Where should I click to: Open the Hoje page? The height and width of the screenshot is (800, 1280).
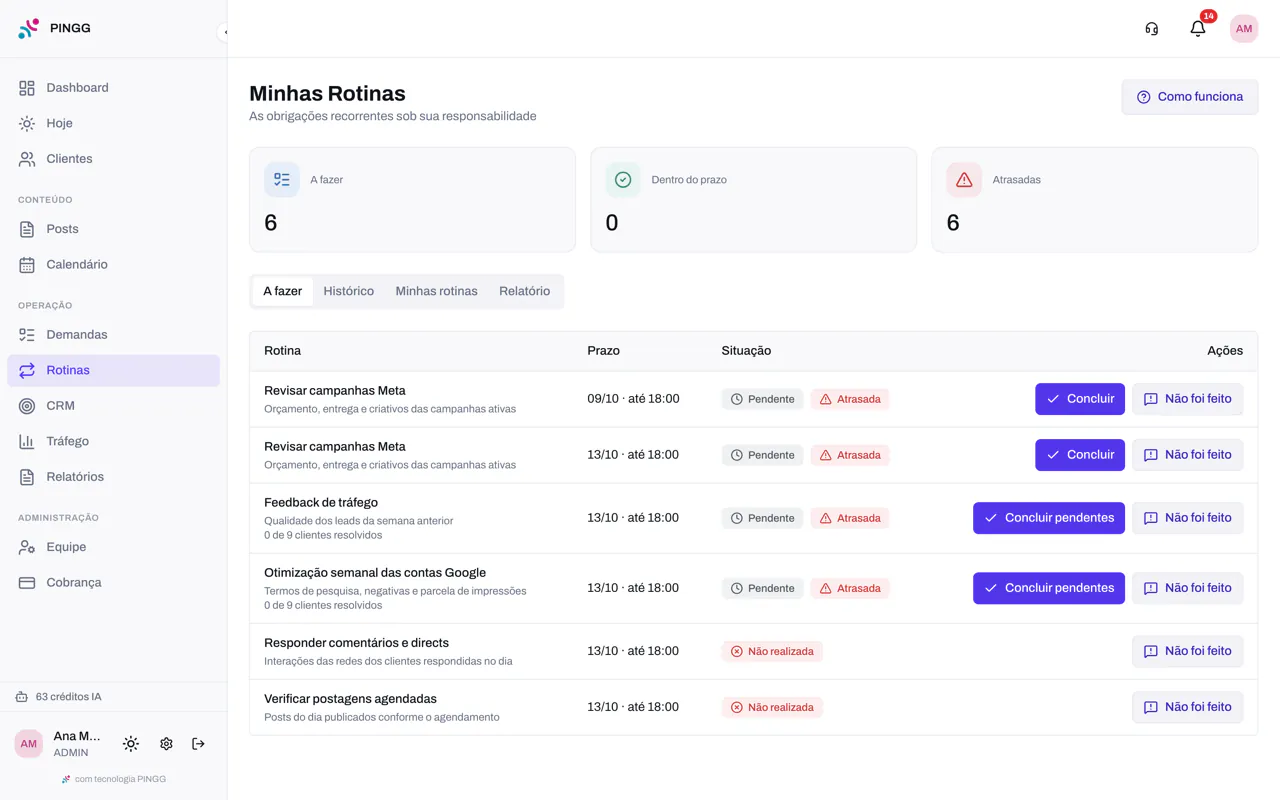(x=113, y=123)
